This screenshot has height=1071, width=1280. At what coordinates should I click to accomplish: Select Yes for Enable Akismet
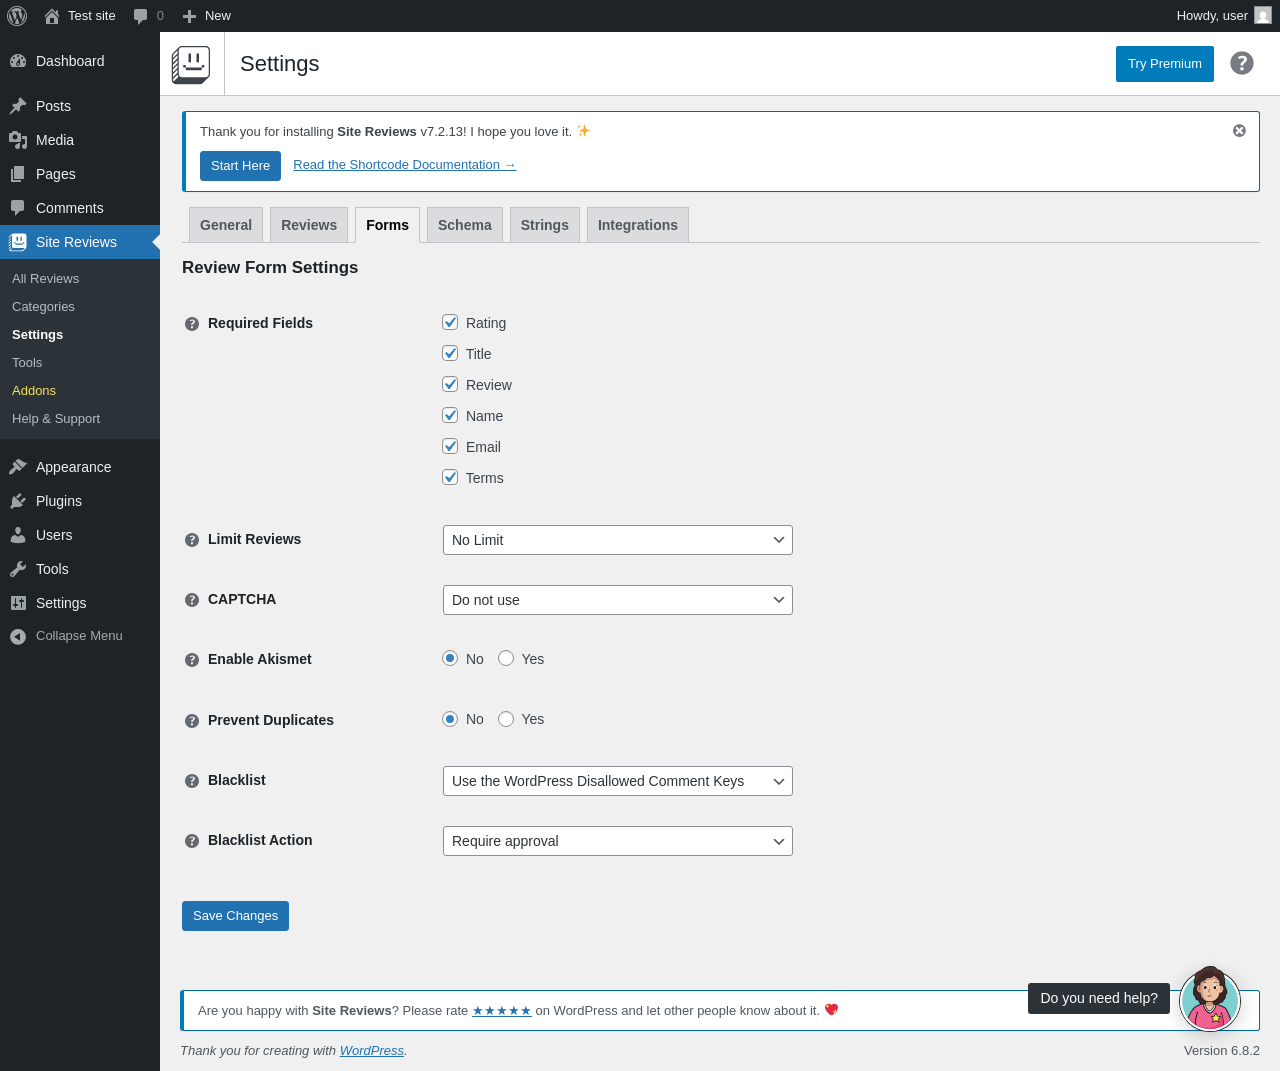[x=506, y=658]
